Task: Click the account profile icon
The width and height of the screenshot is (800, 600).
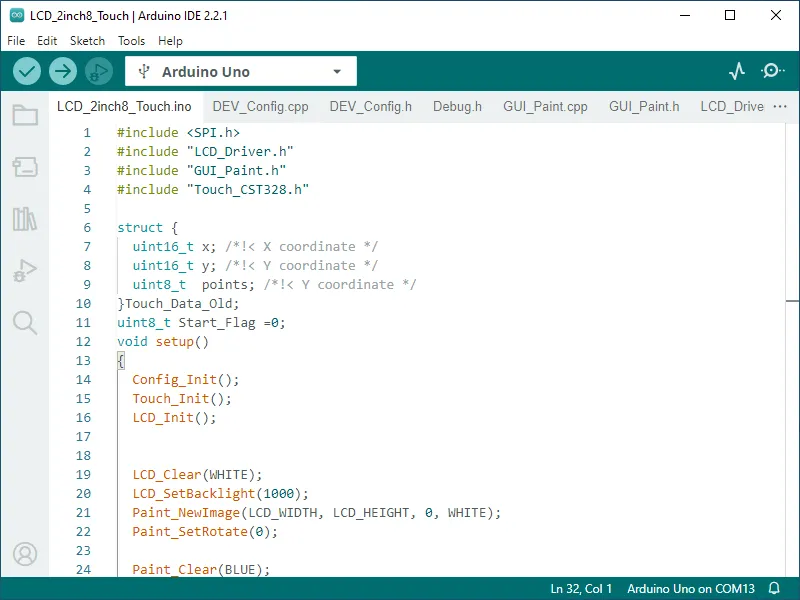Action: 25,554
